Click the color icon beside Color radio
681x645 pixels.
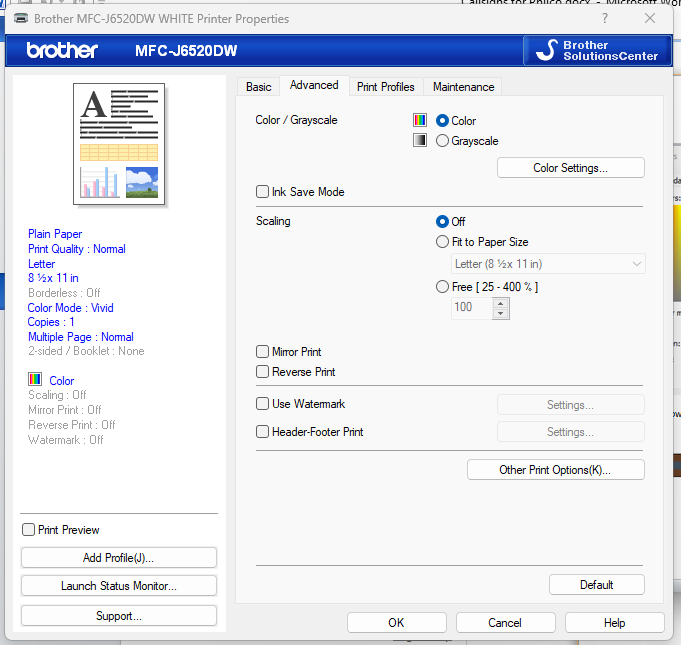420,120
